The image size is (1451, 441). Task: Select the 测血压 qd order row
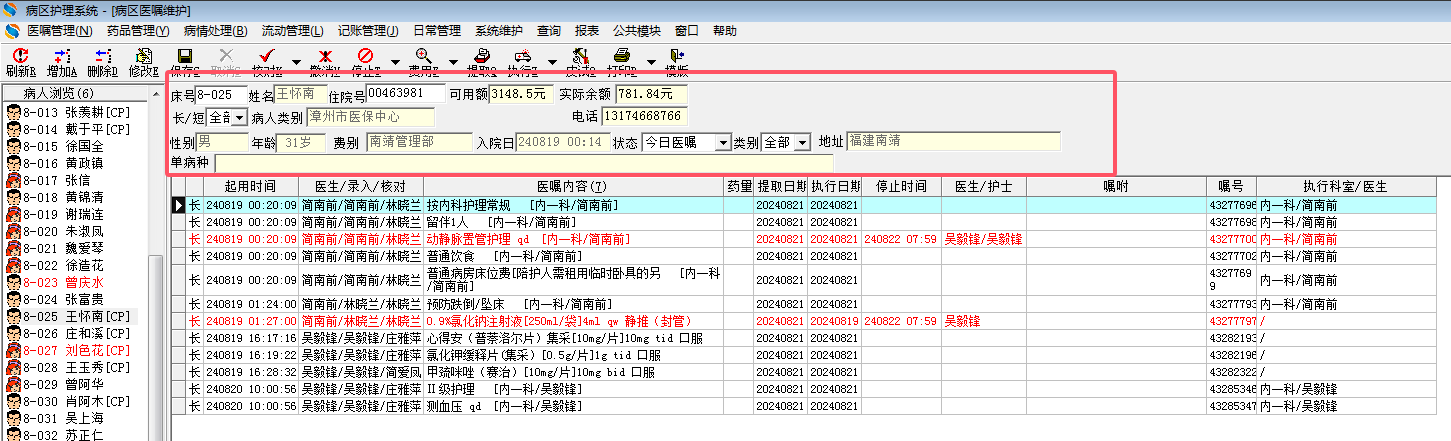point(805,406)
